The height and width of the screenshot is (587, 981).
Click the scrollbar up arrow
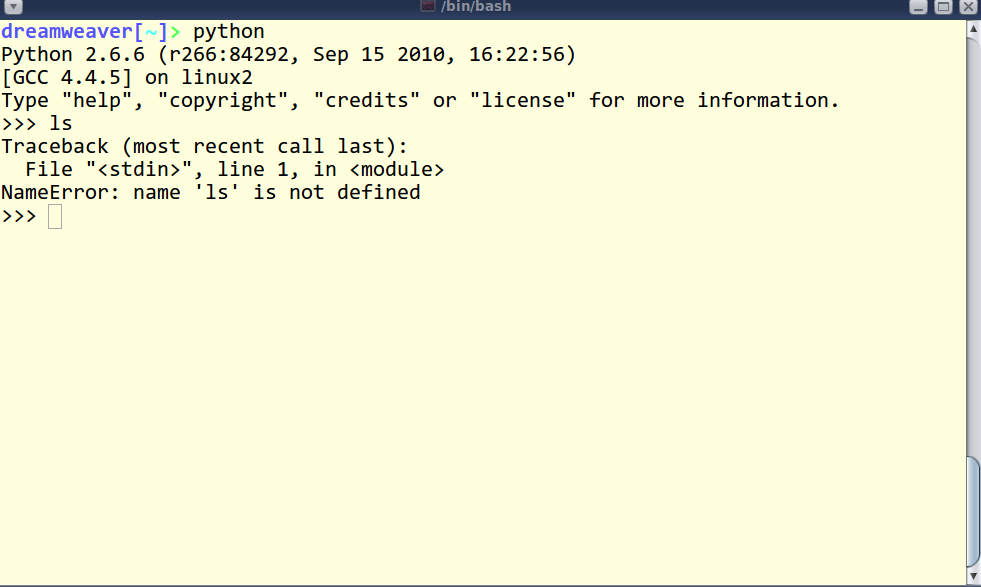click(973, 28)
